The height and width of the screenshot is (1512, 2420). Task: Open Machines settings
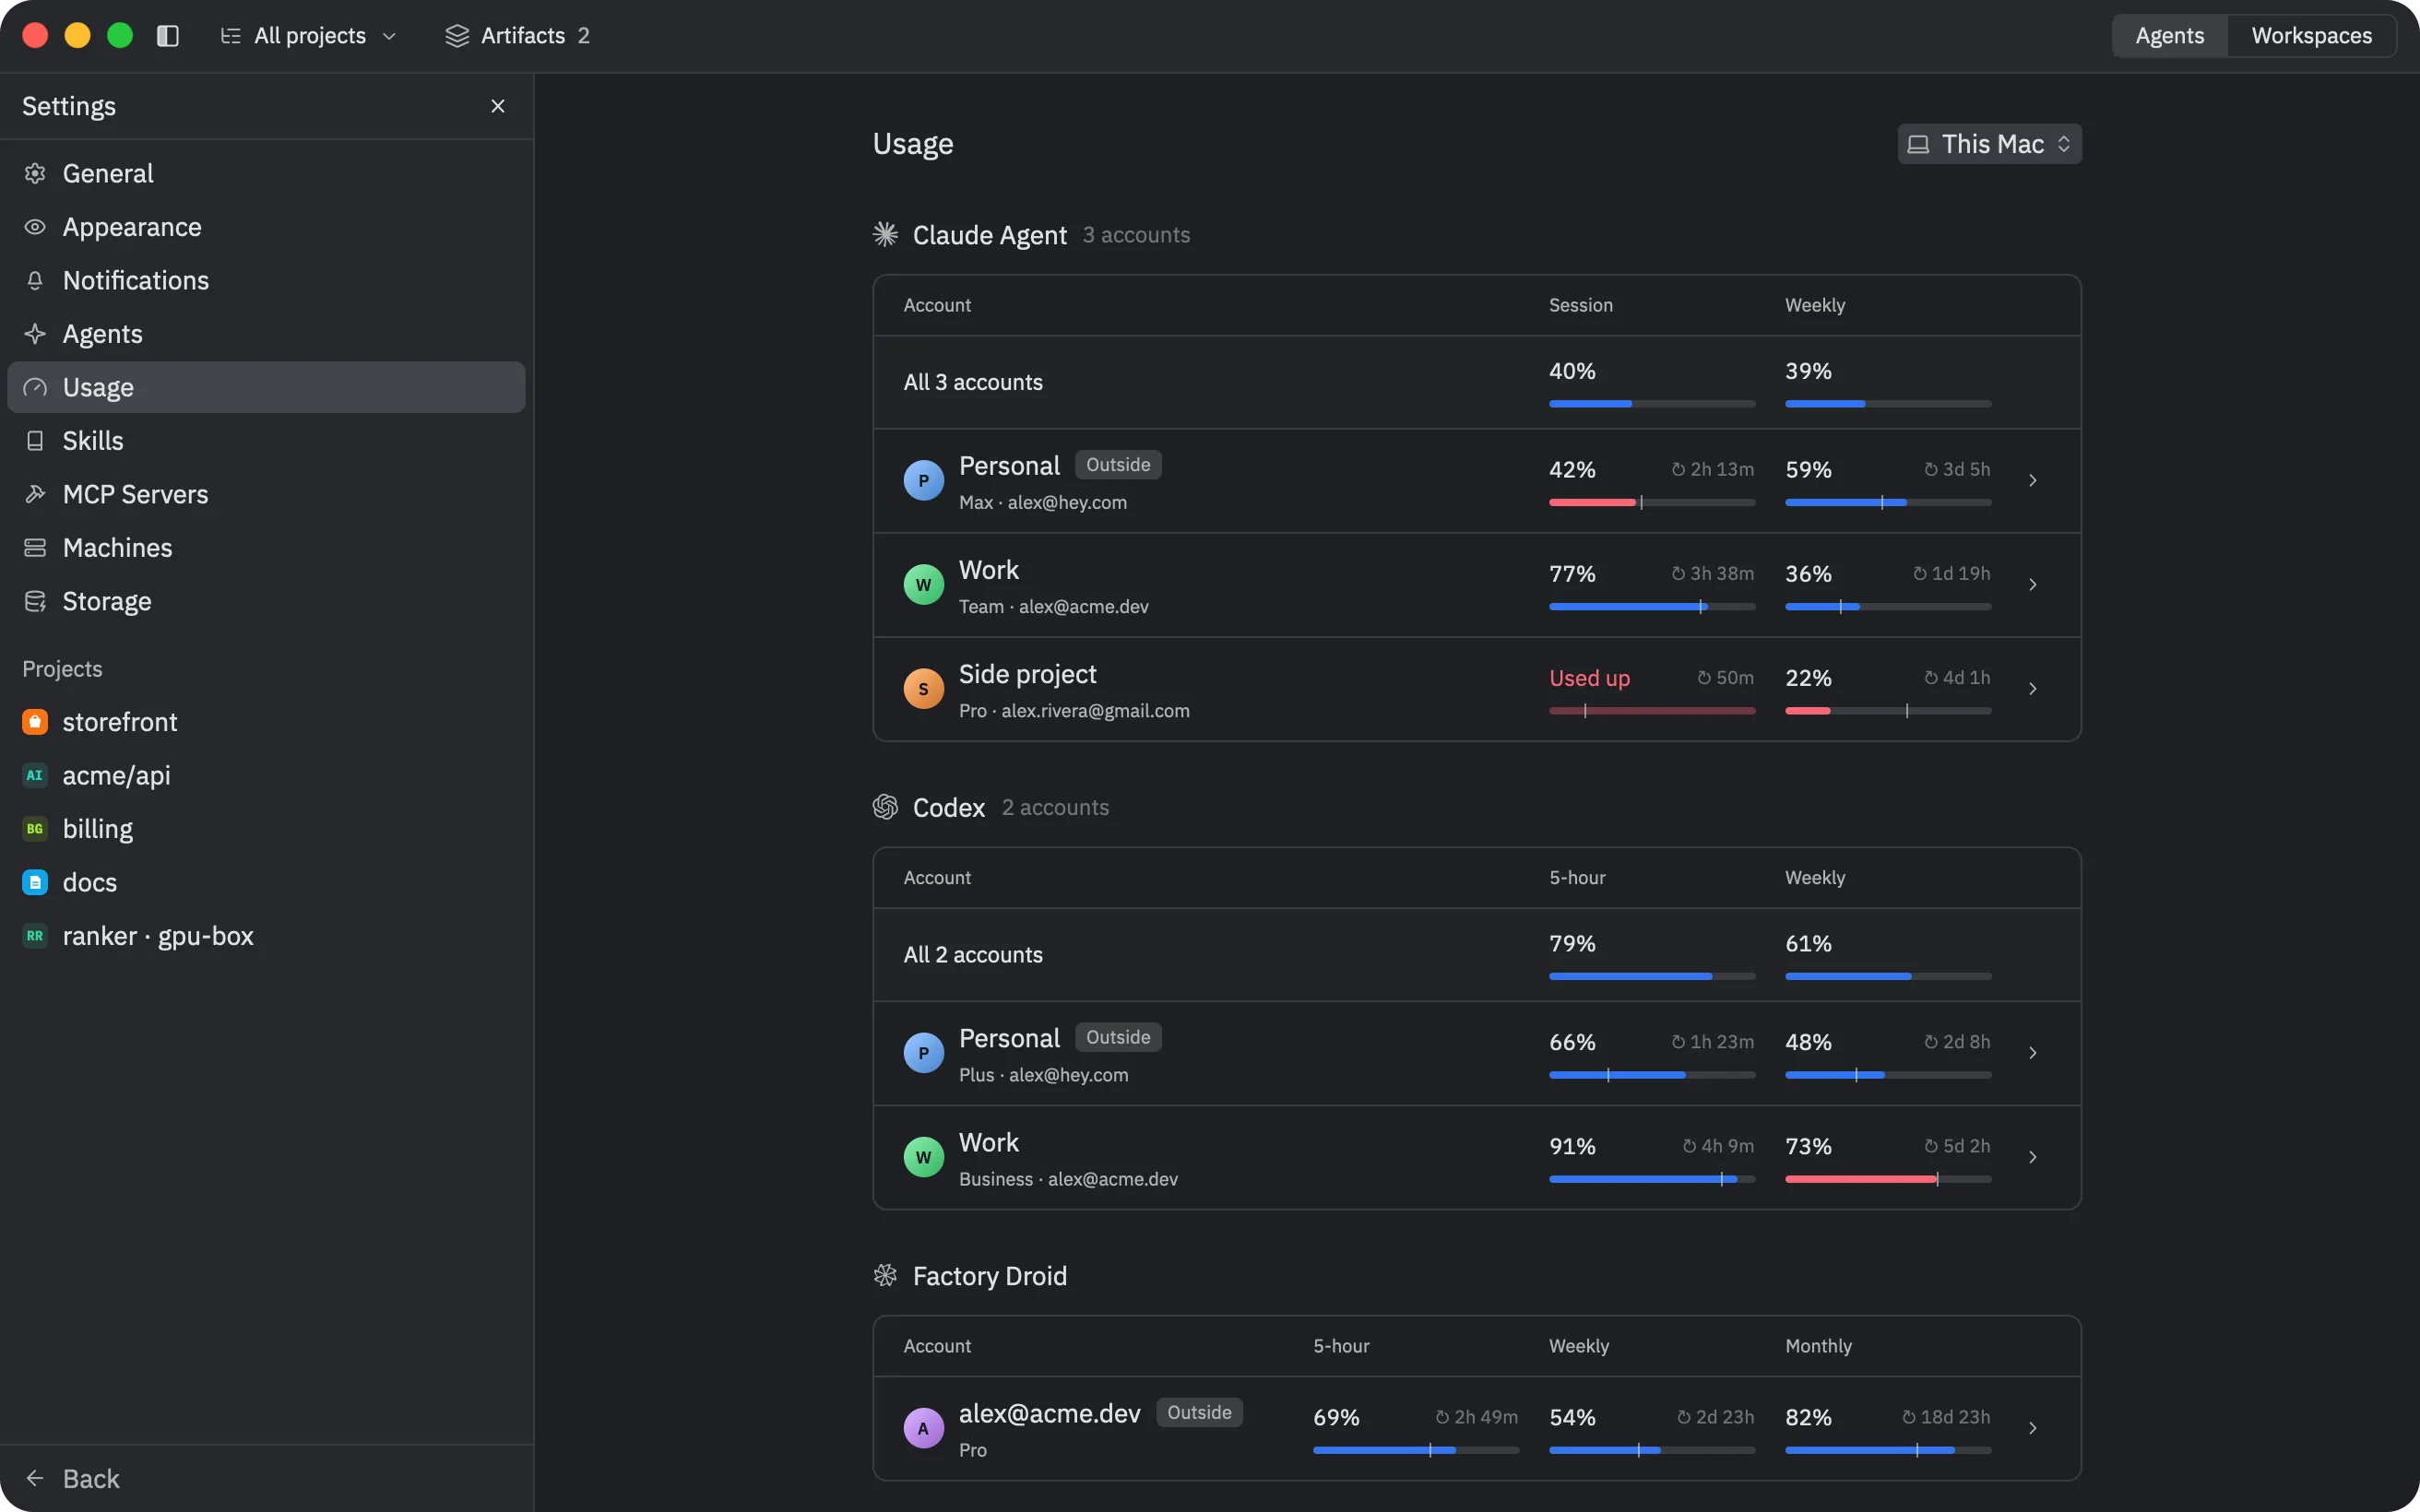266,548
